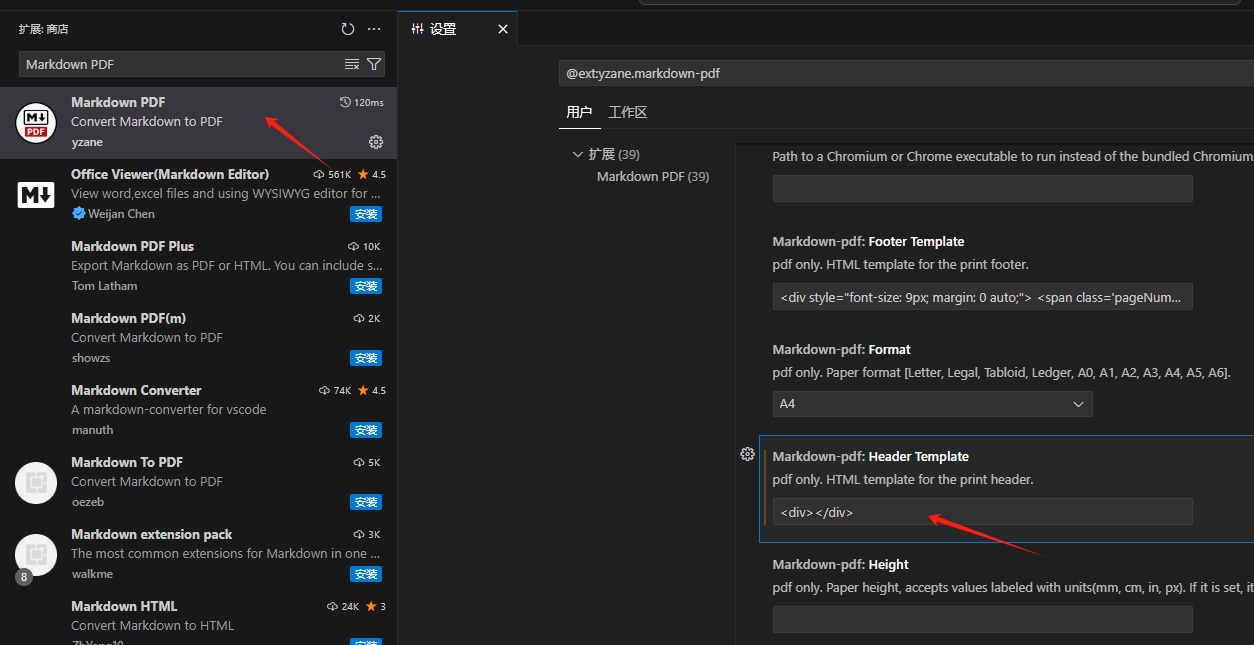Clear the extension search results
The height and width of the screenshot is (645, 1254).
[352, 64]
